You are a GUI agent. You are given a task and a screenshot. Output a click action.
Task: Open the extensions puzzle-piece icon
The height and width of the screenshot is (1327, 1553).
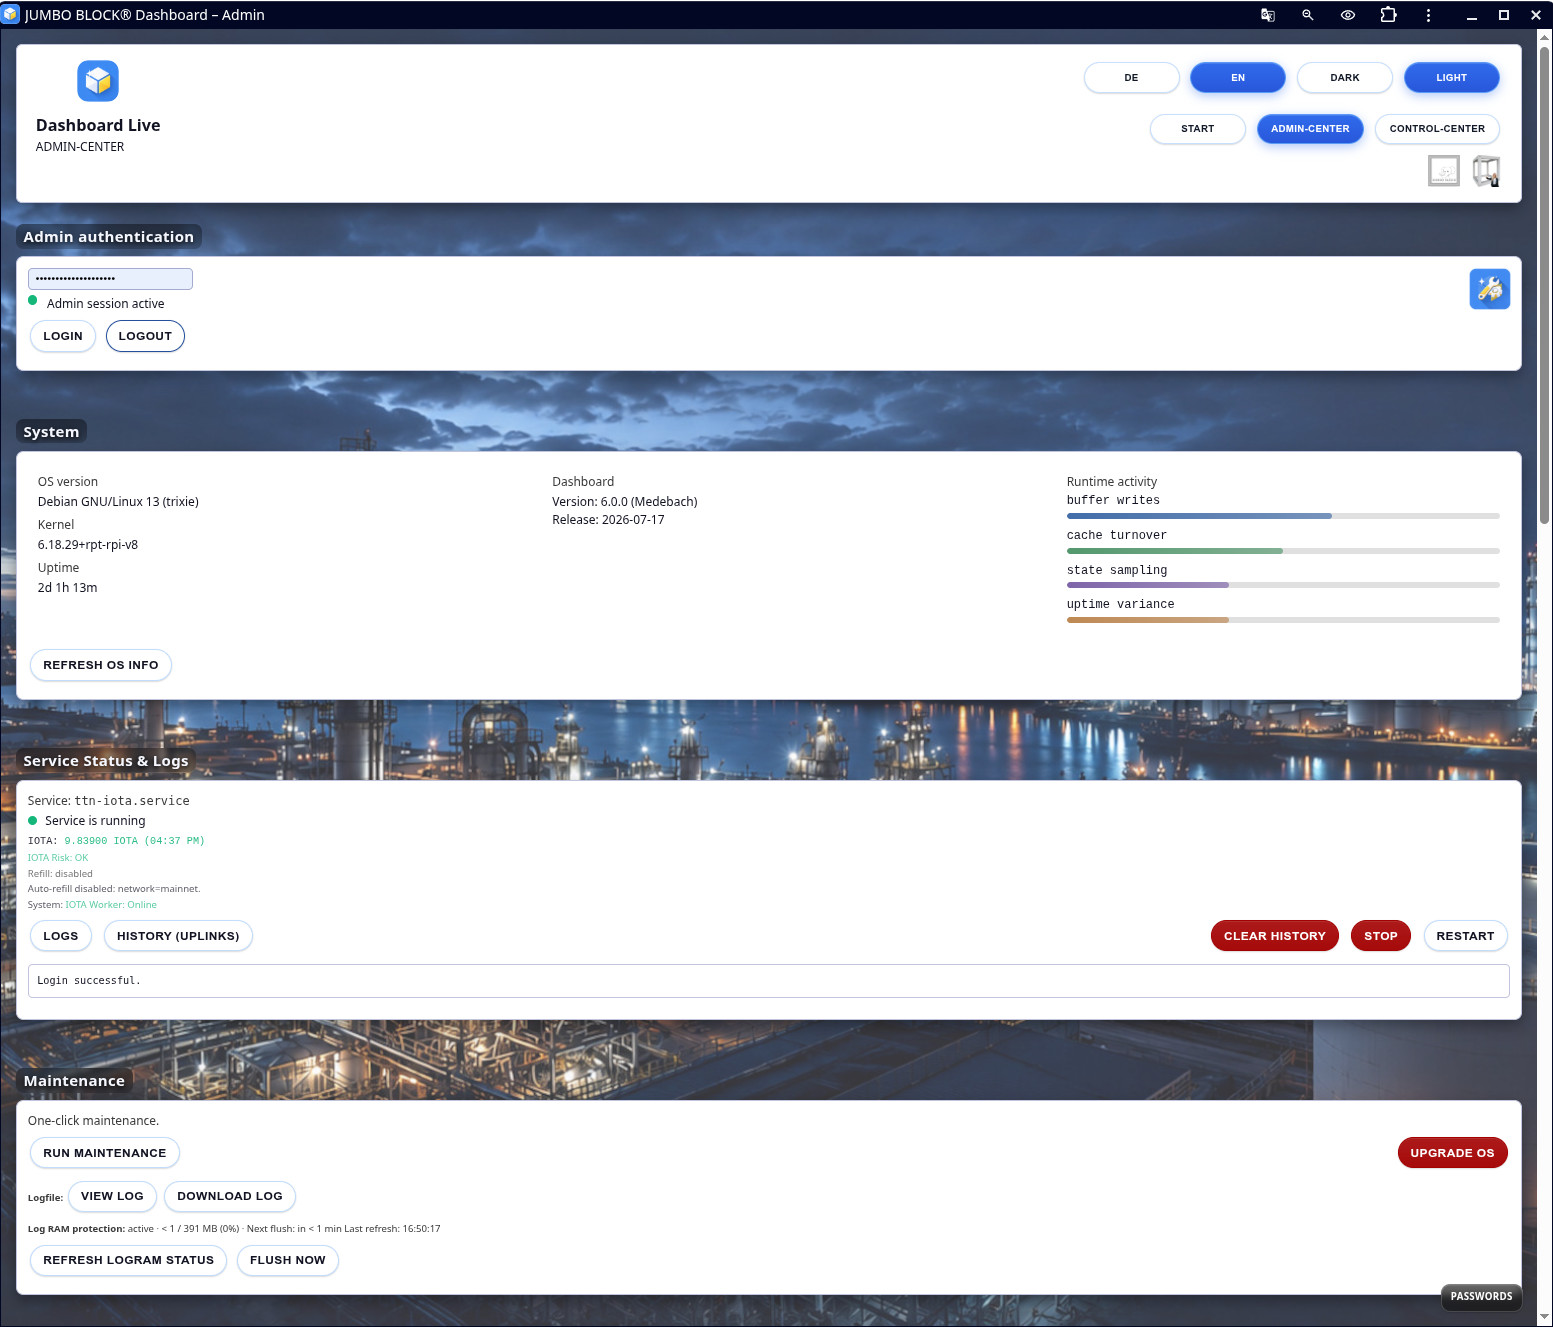1388,15
